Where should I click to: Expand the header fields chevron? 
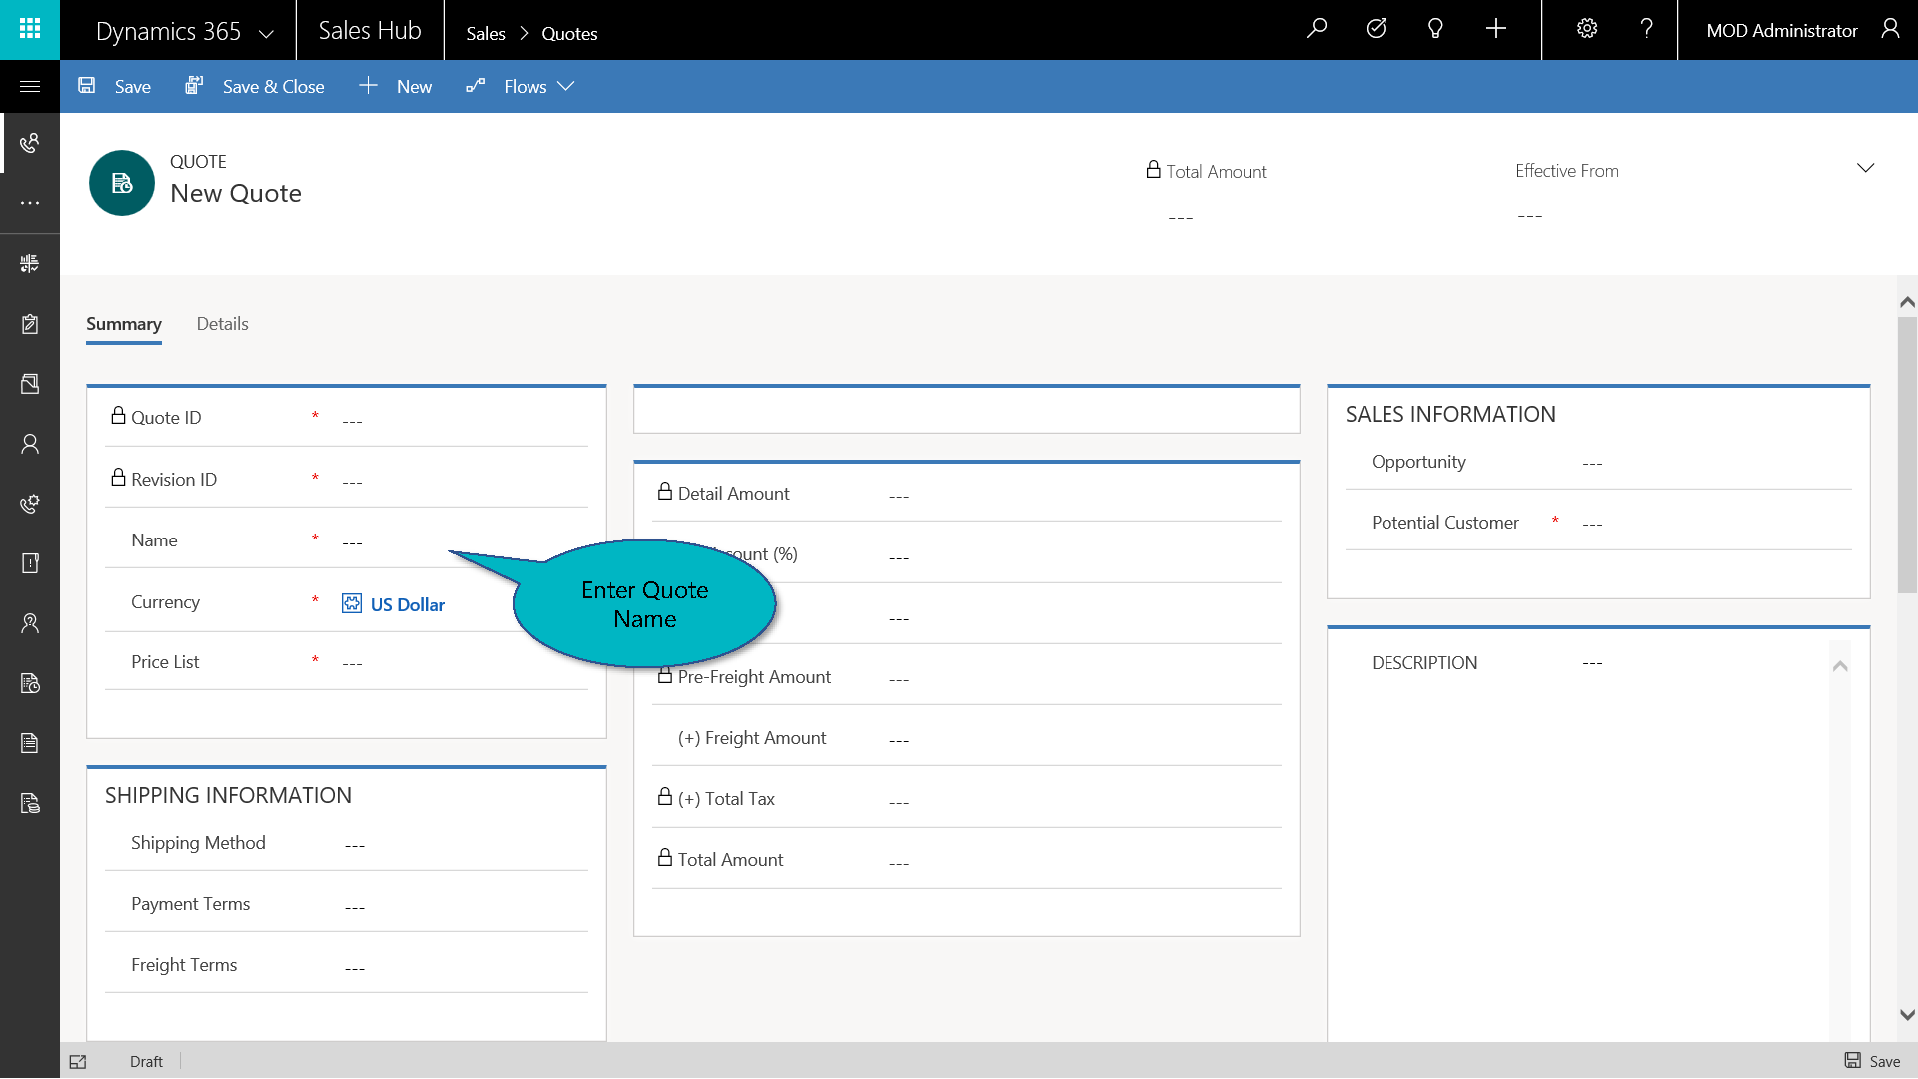tap(1865, 168)
